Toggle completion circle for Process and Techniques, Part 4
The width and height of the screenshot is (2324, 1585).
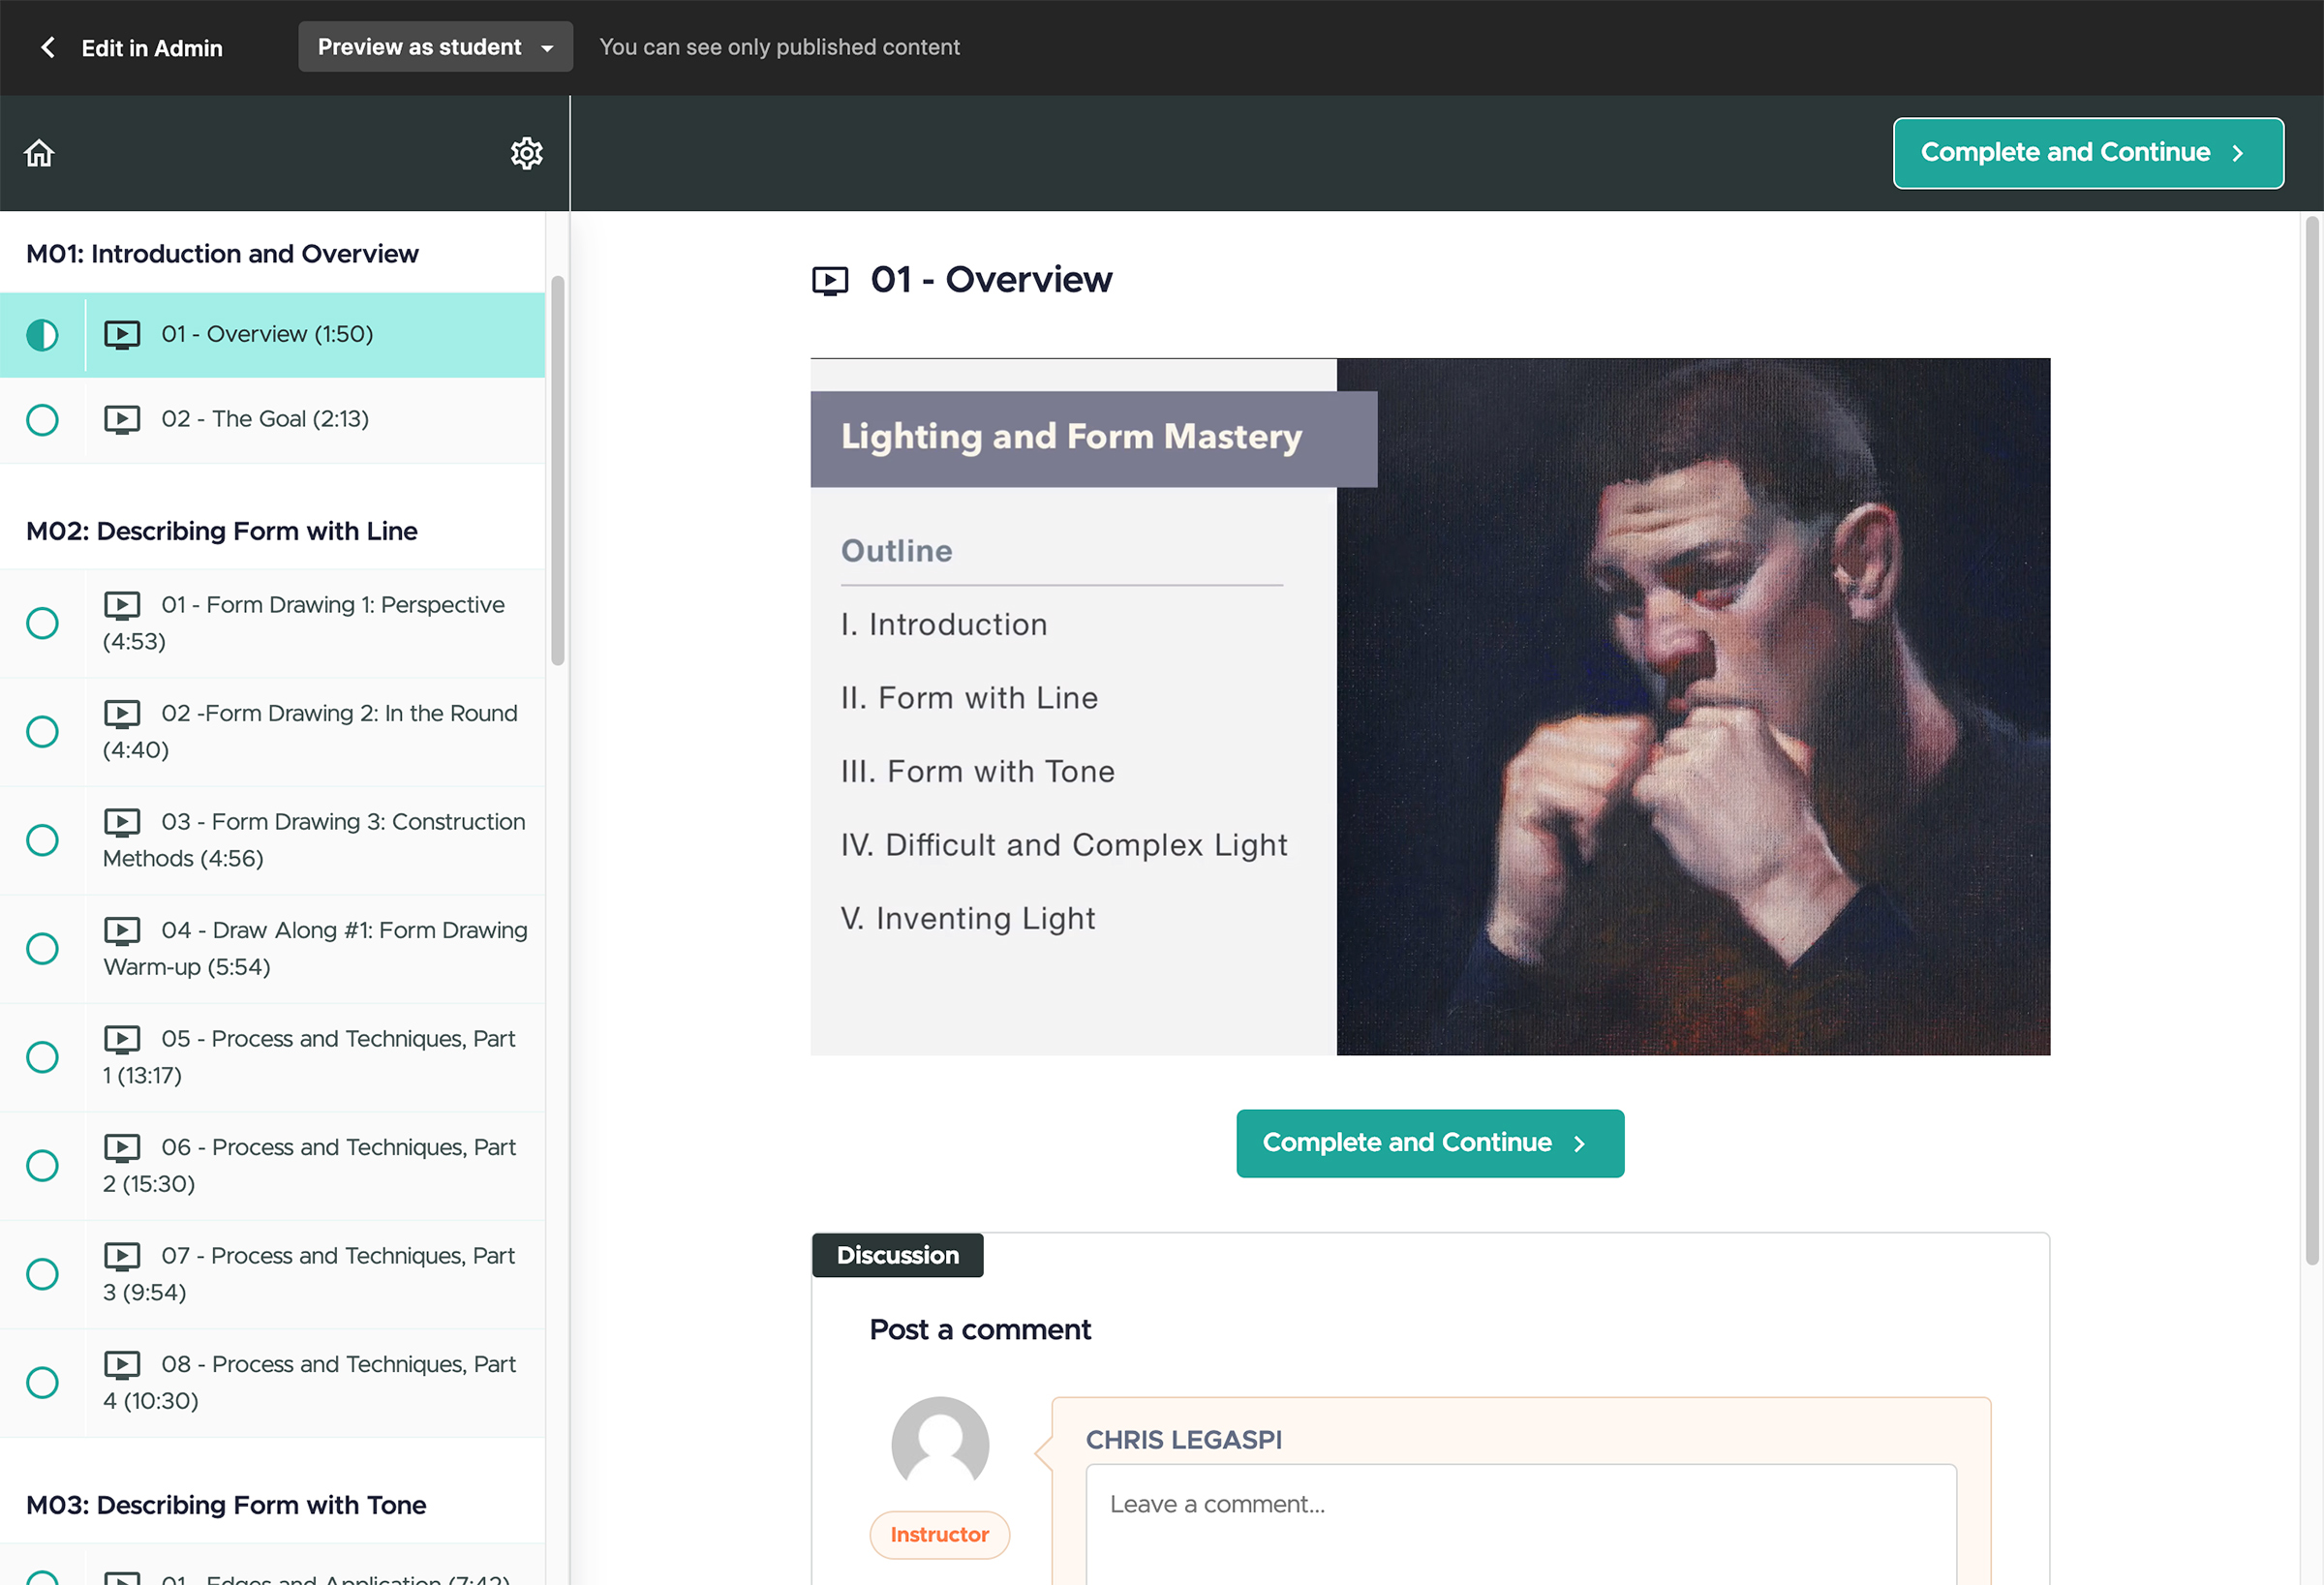[42, 1382]
